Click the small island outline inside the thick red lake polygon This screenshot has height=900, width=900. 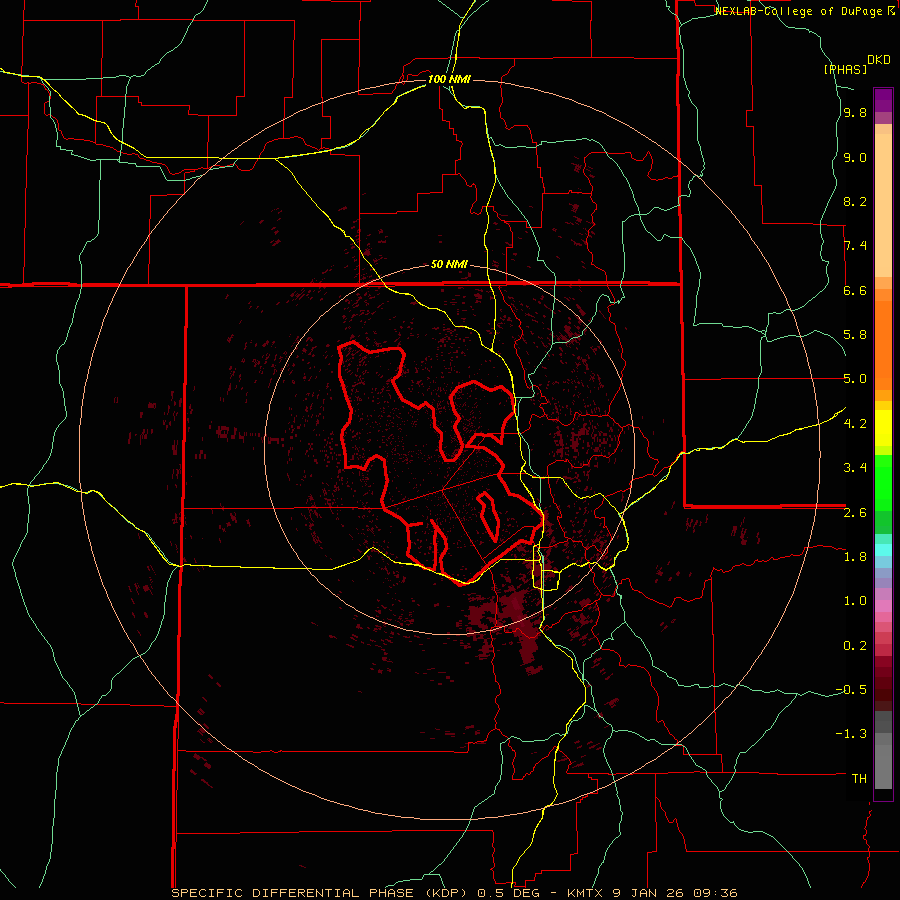488,515
